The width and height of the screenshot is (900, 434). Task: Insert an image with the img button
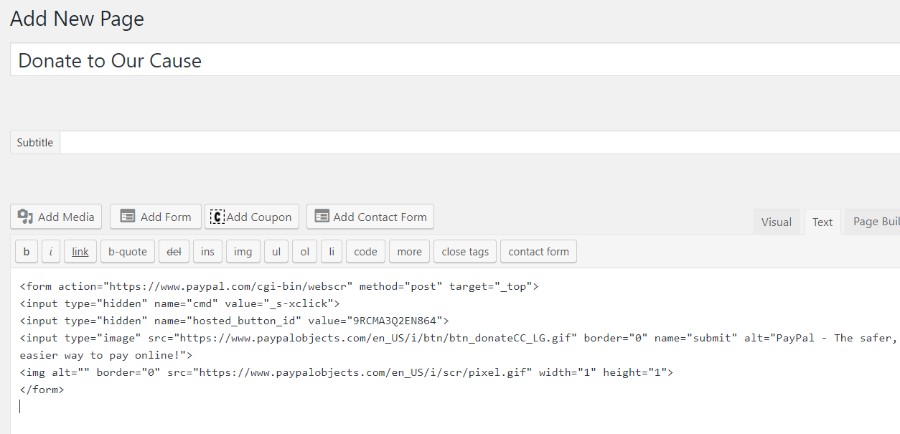tap(242, 252)
